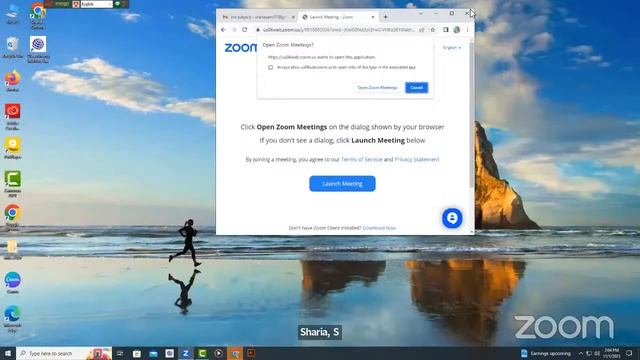
Task: Reload the Zoom page
Action: click(x=244, y=30)
